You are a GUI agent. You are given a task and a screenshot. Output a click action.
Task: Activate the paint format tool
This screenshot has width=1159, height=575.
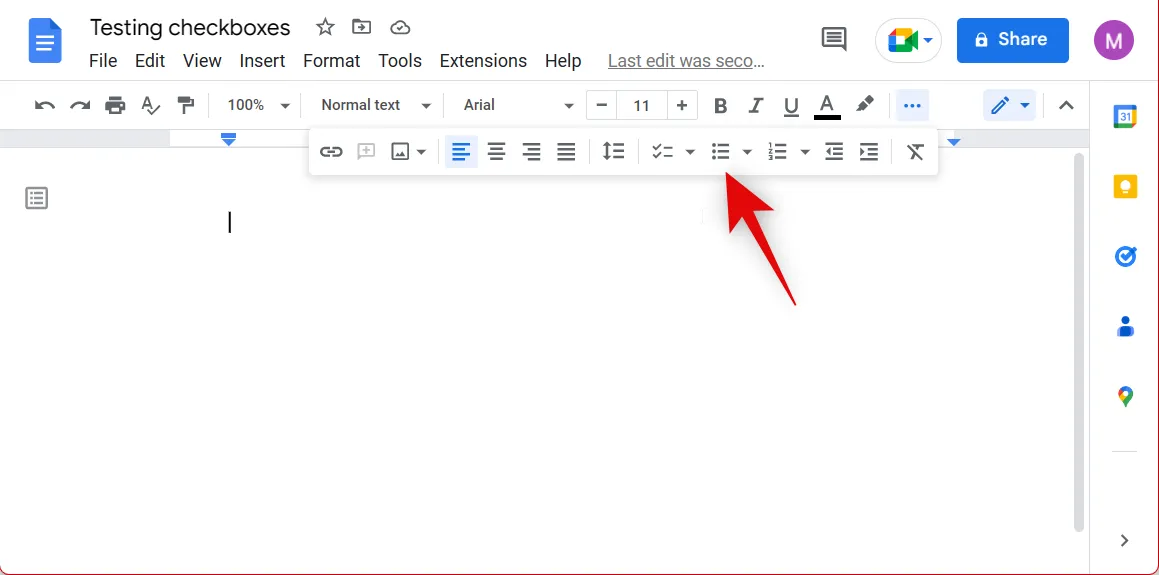[x=186, y=106]
